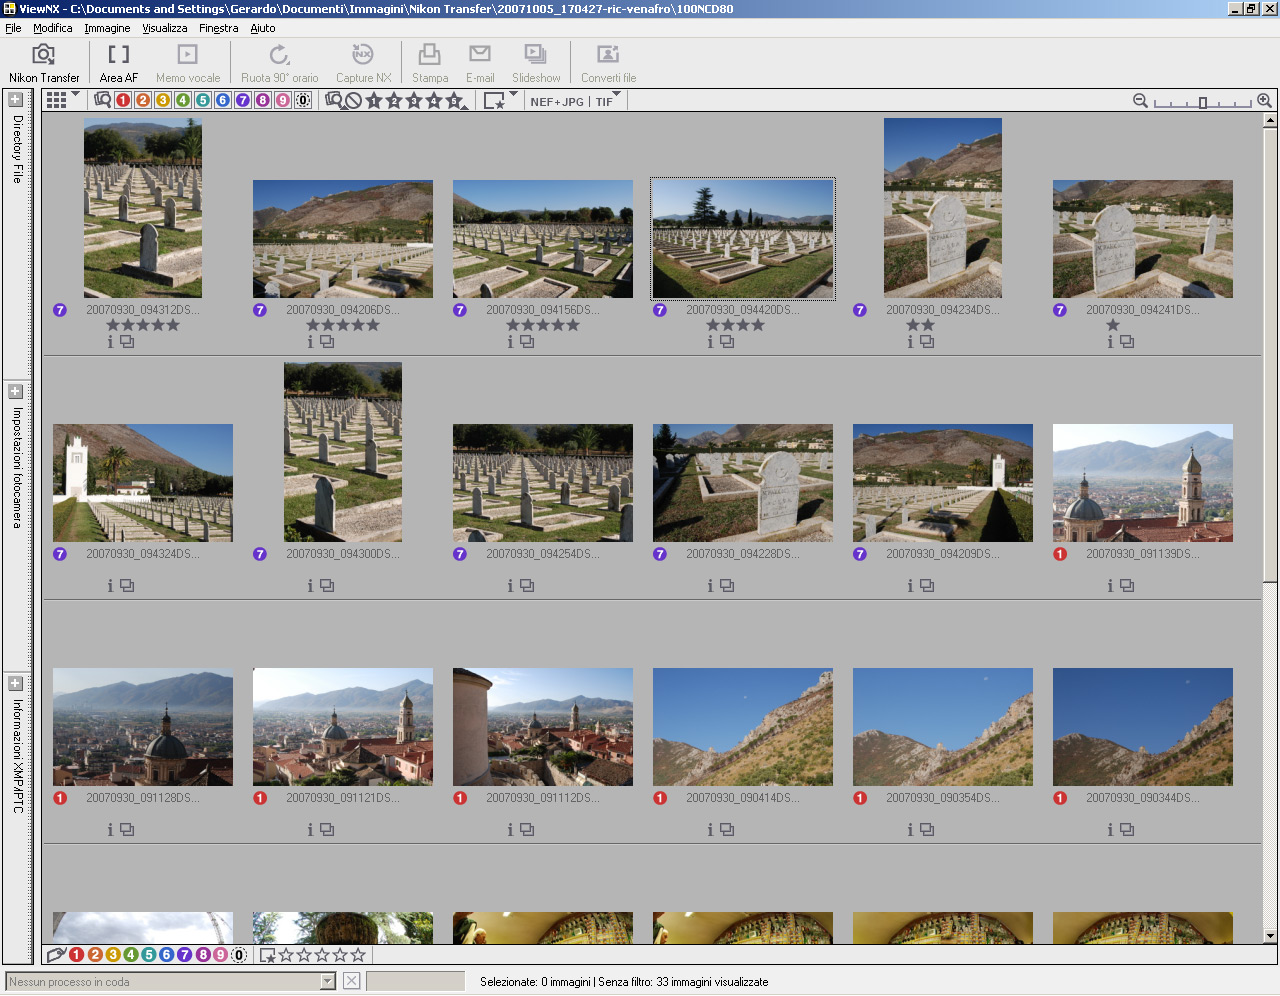Viewport: 1280px width, 996px height.
Task: Click info icon under 20070930_091139DS thumbnail
Action: tap(1110, 586)
